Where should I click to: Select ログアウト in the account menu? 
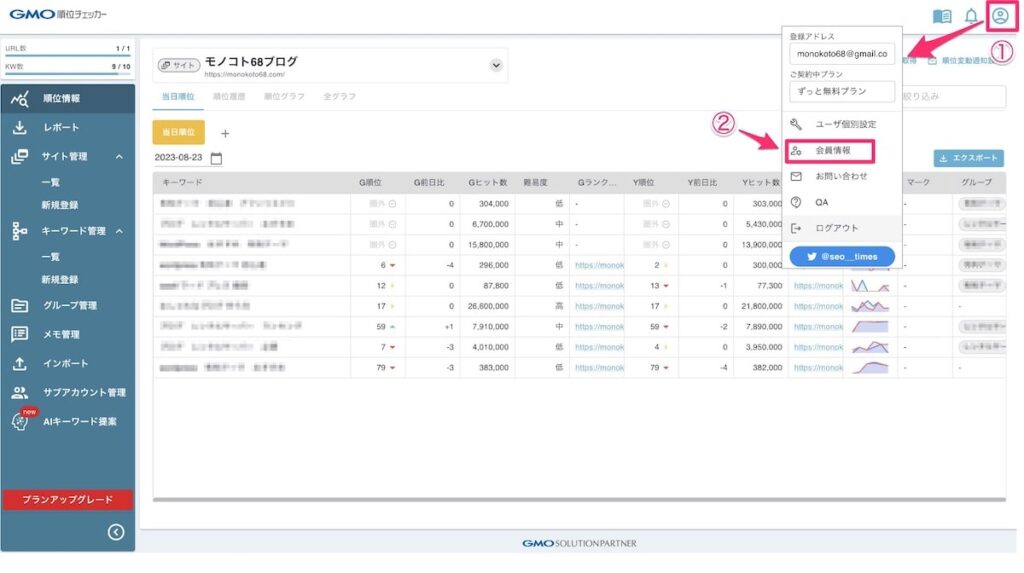842,229
